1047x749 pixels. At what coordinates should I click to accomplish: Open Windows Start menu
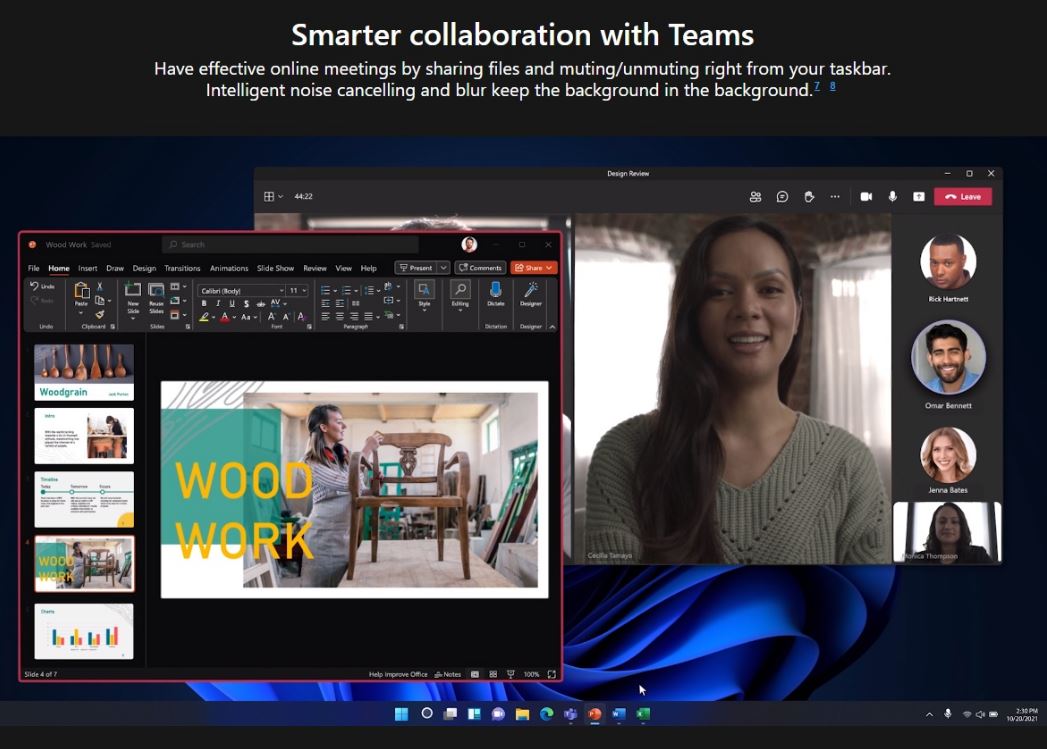point(401,714)
